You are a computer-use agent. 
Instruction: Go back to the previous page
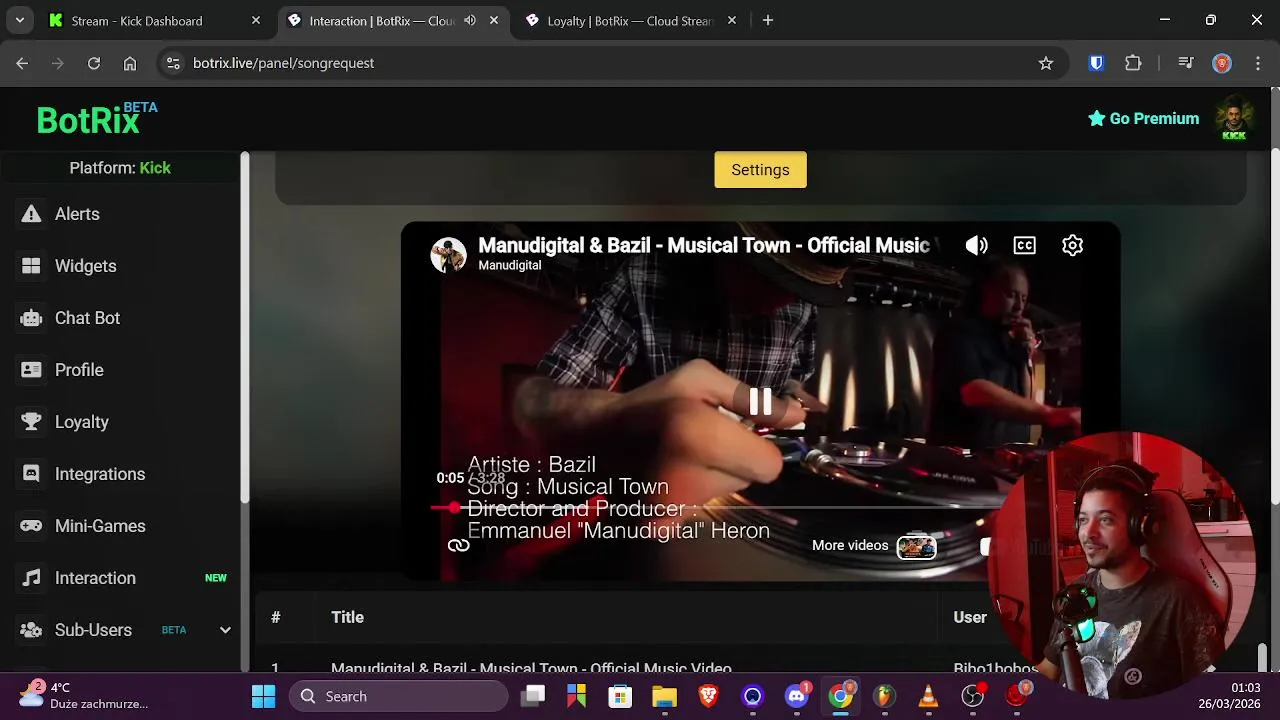[x=22, y=63]
